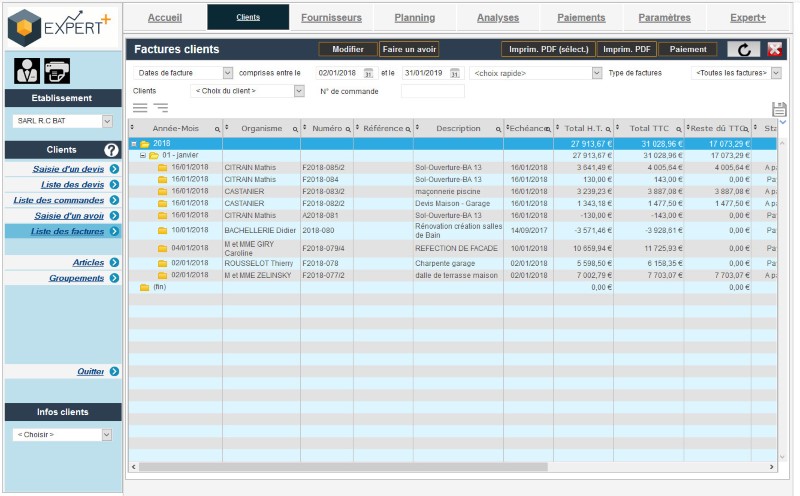The image size is (800, 496).
Task: Open the Choix du client dropdown
Action: (299, 91)
